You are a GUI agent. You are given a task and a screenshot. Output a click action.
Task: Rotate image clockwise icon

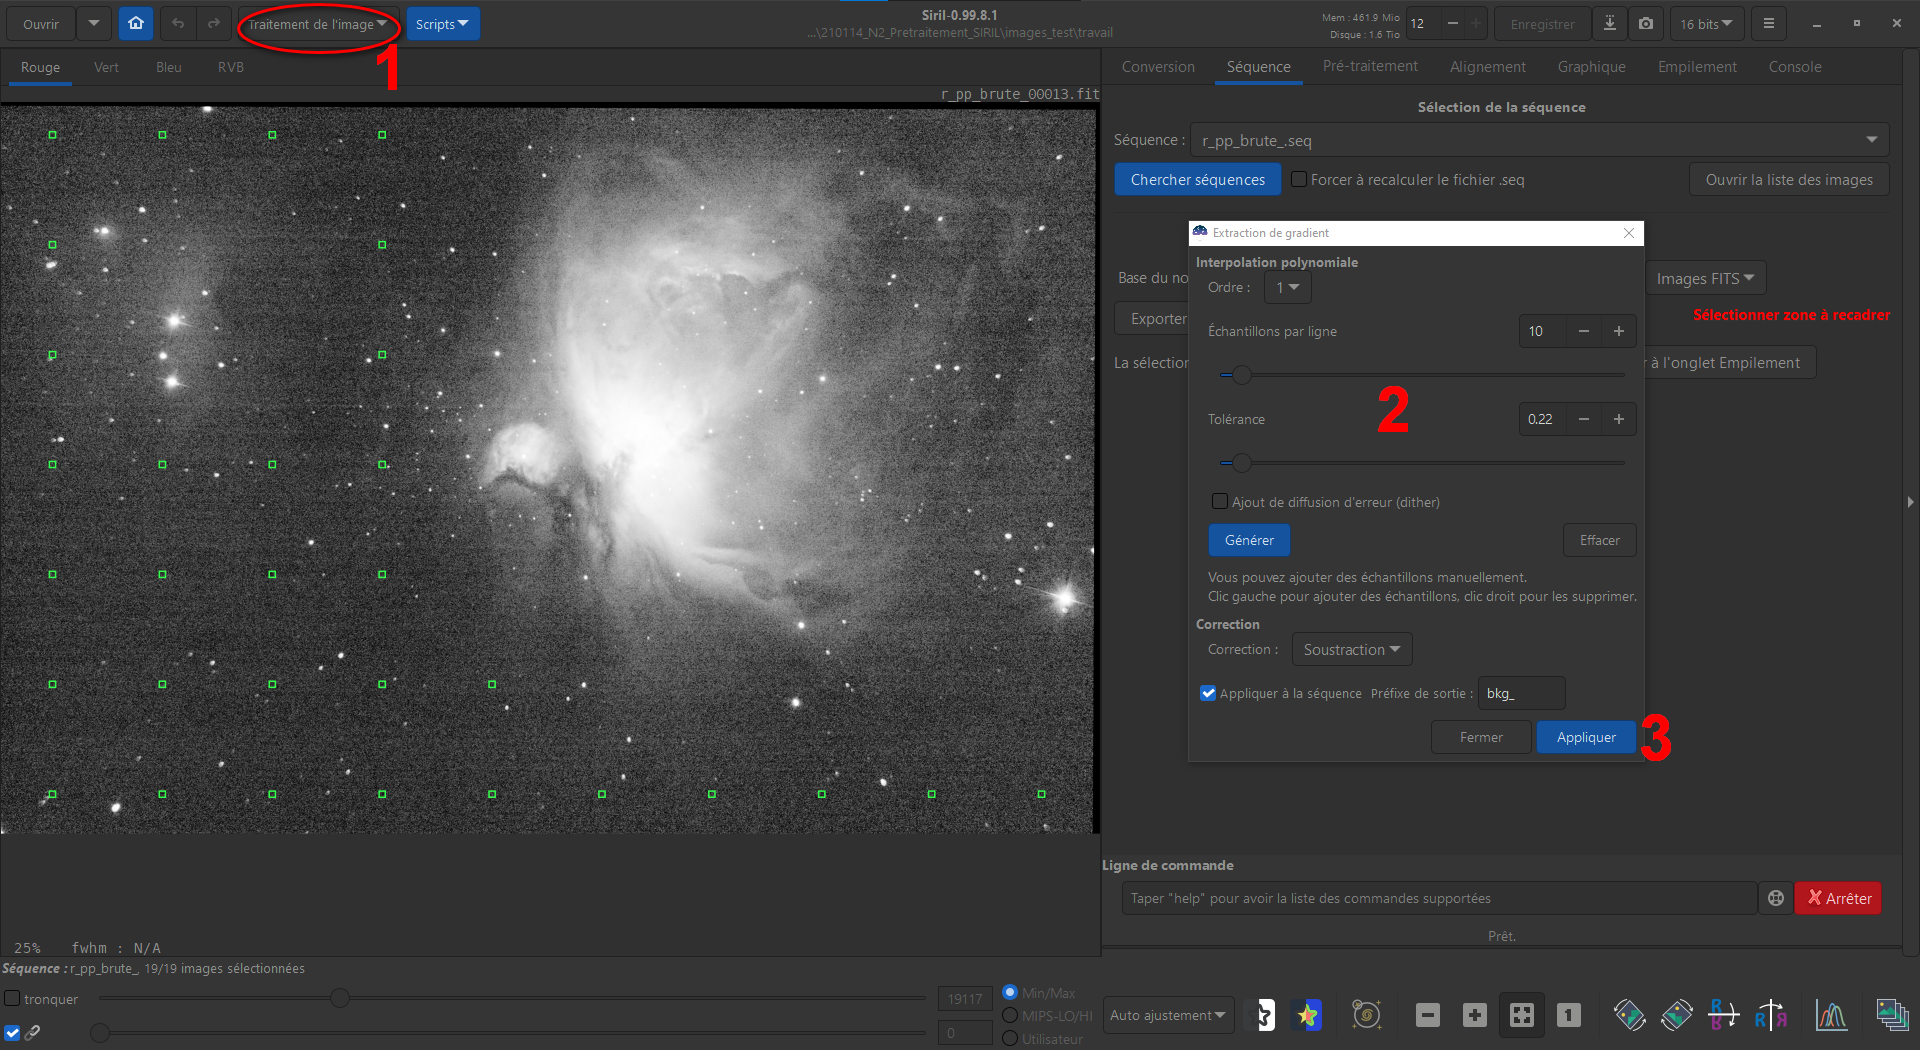point(1677,1015)
